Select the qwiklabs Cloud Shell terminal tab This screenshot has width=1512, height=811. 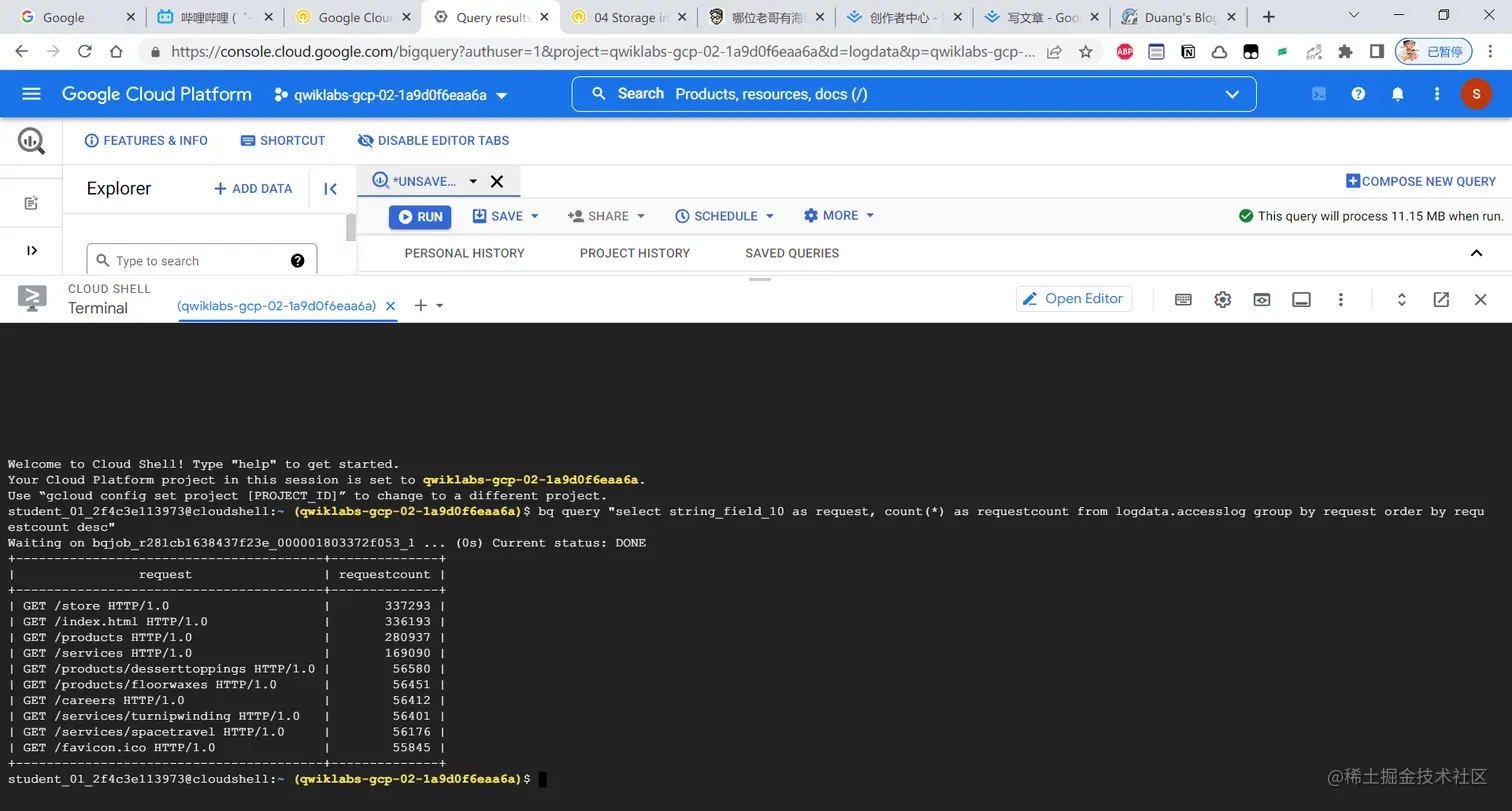coord(276,306)
